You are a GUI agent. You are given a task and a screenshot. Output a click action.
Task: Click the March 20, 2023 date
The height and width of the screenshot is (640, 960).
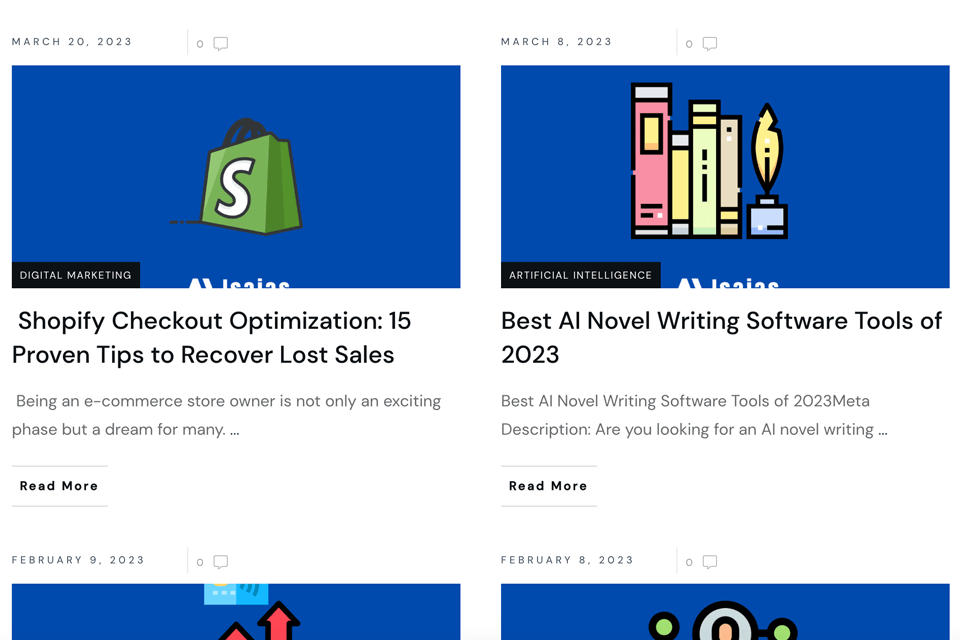[x=72, y=42]
